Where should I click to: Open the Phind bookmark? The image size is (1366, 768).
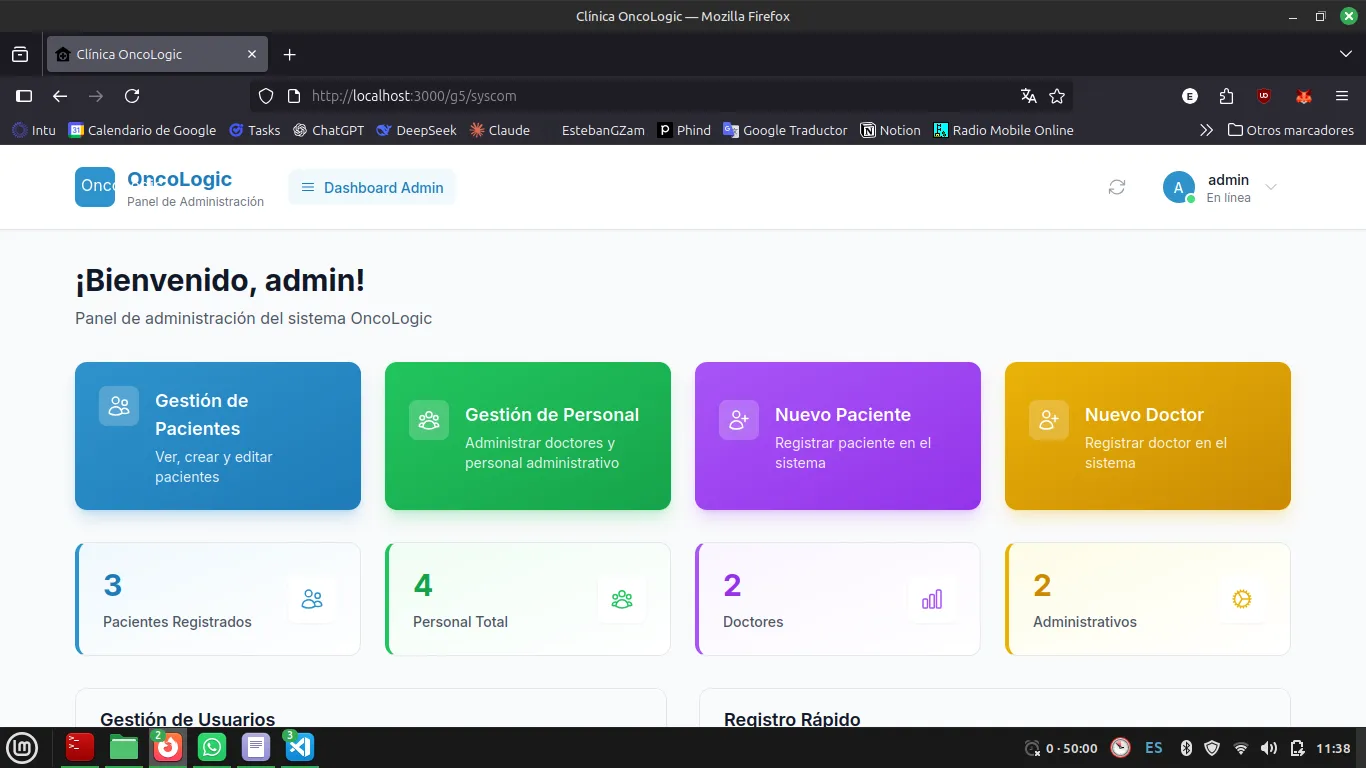coord(684,130)
